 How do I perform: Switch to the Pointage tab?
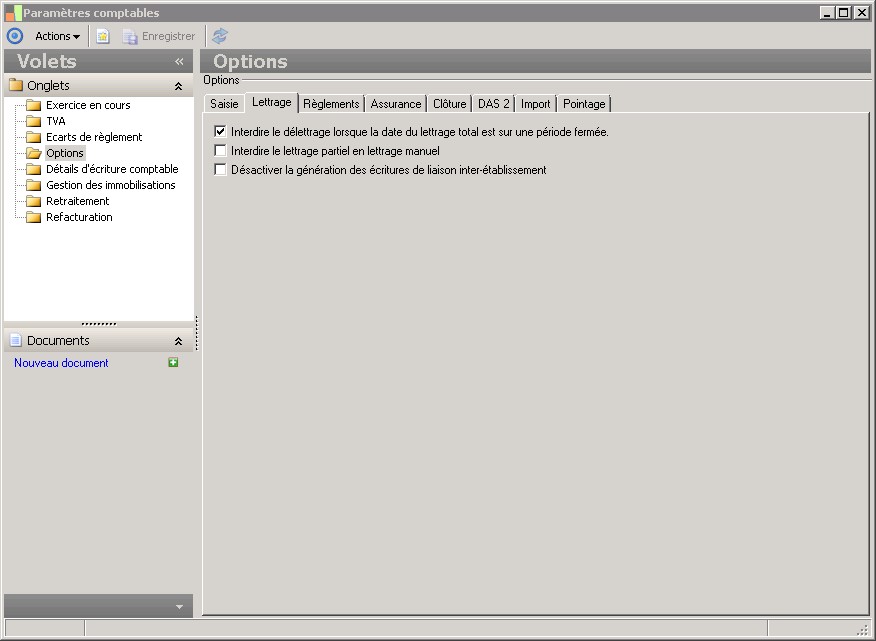[x=584, y=104]
